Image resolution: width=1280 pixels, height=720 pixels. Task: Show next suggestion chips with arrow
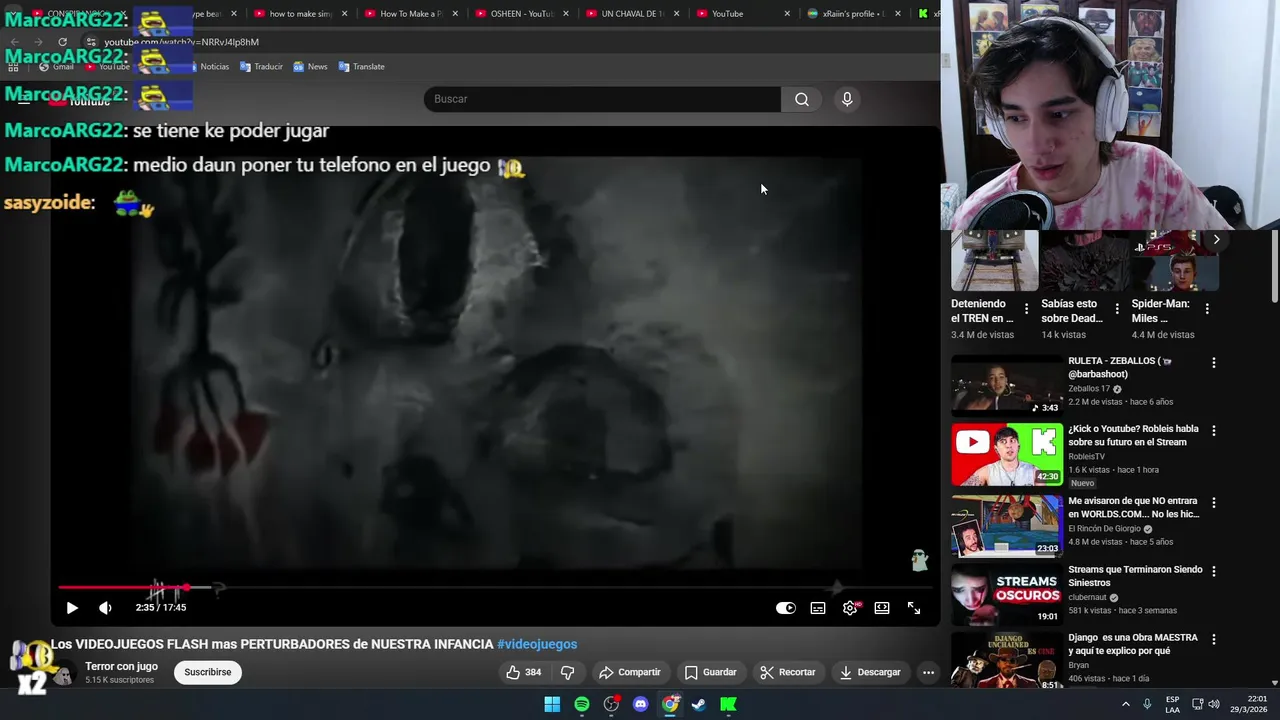pyautogui.click(x=1216, y=240)
